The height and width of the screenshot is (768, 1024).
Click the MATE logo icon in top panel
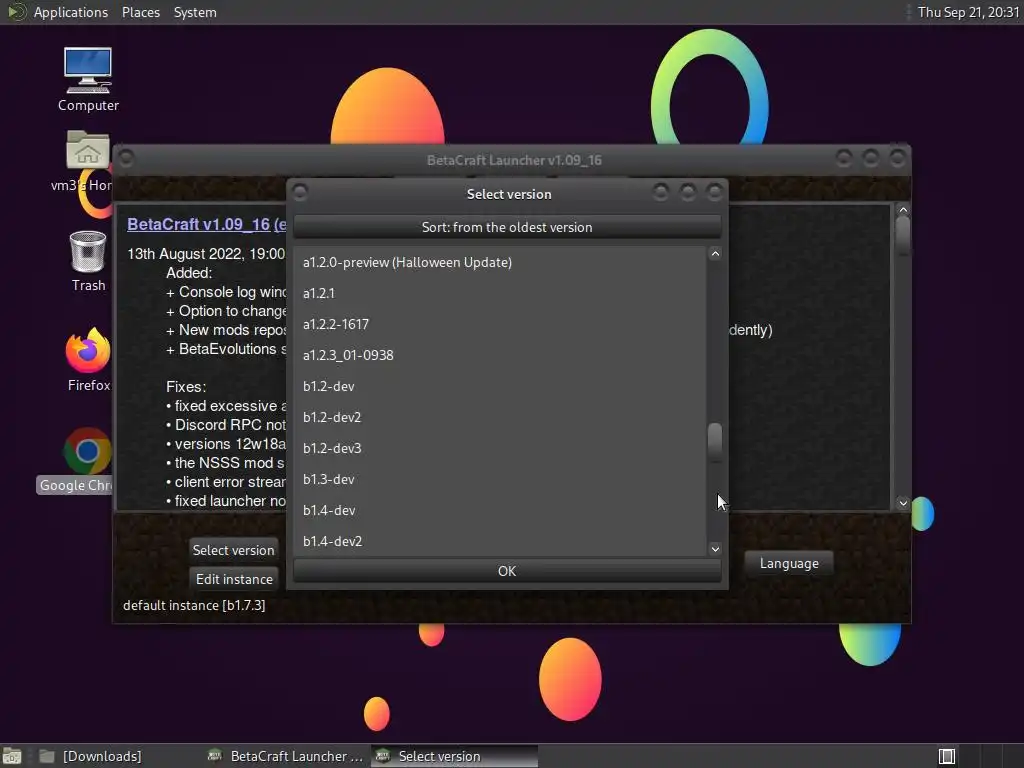16,12
